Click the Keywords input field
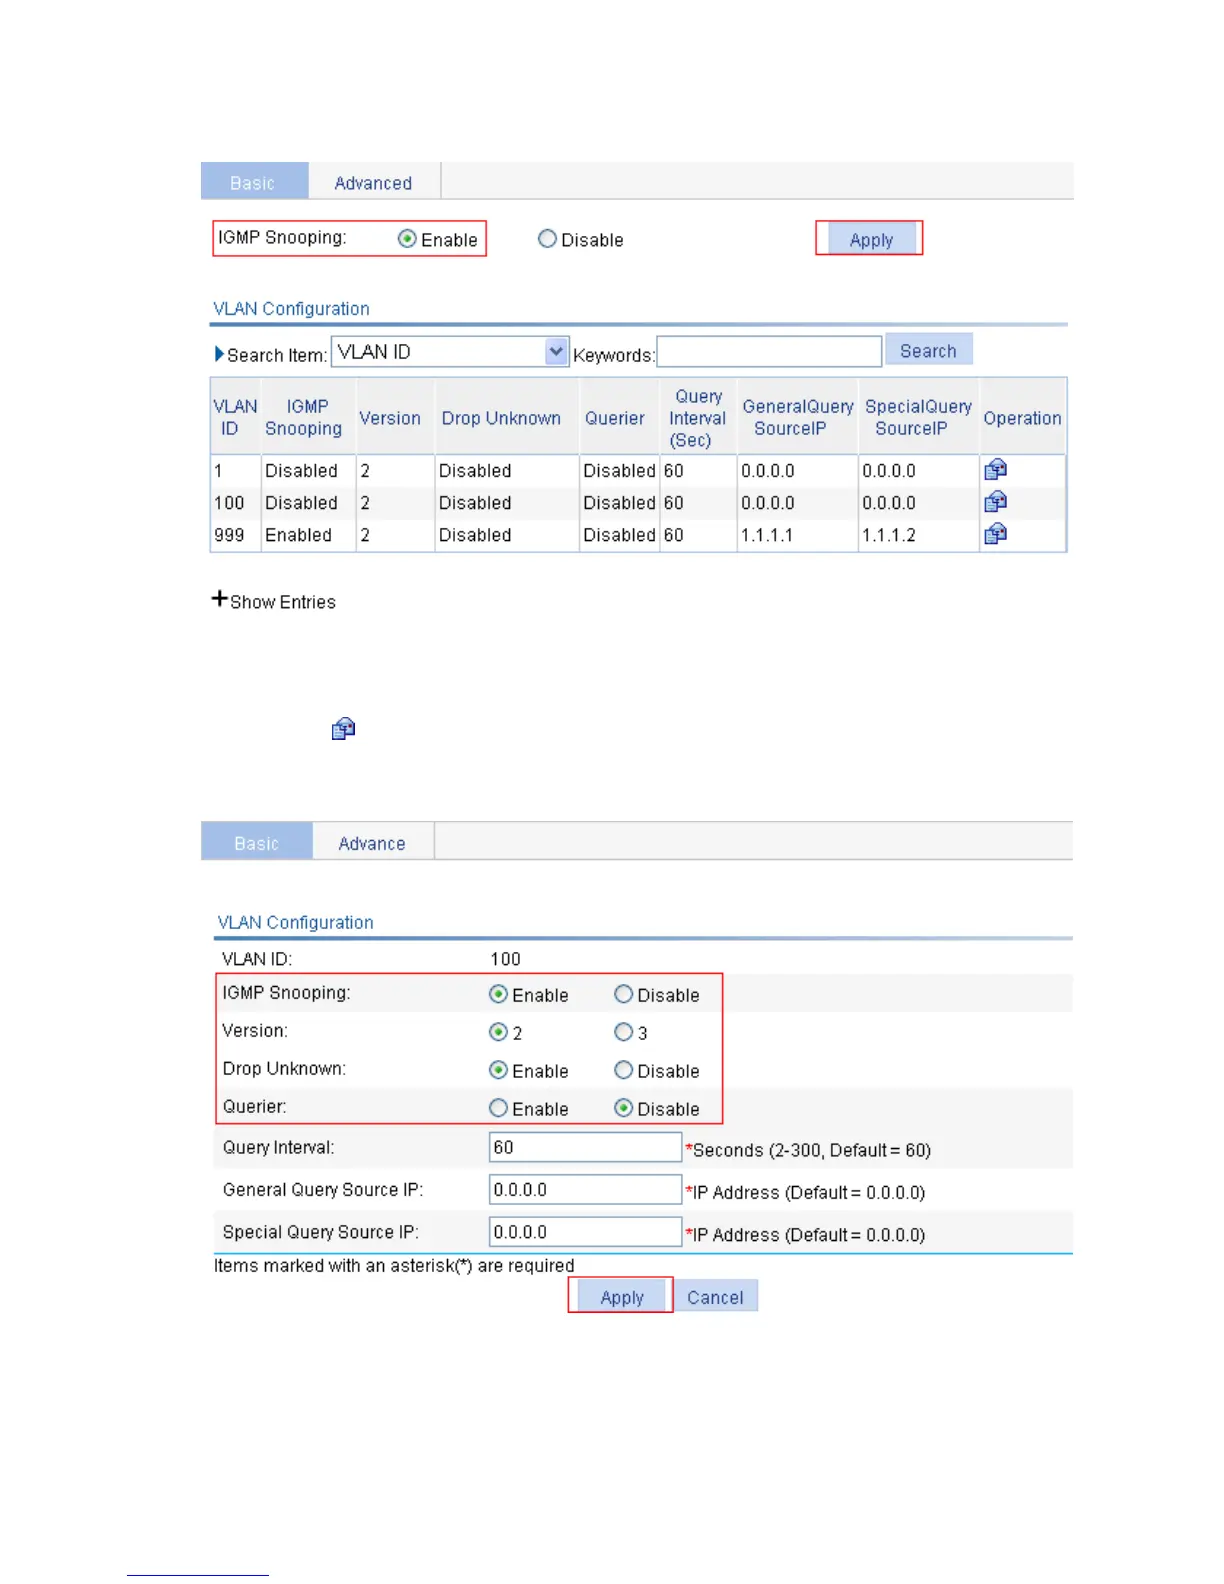Image resolution: width=1224 pixels, height=1584 pixels. (769, 352)
